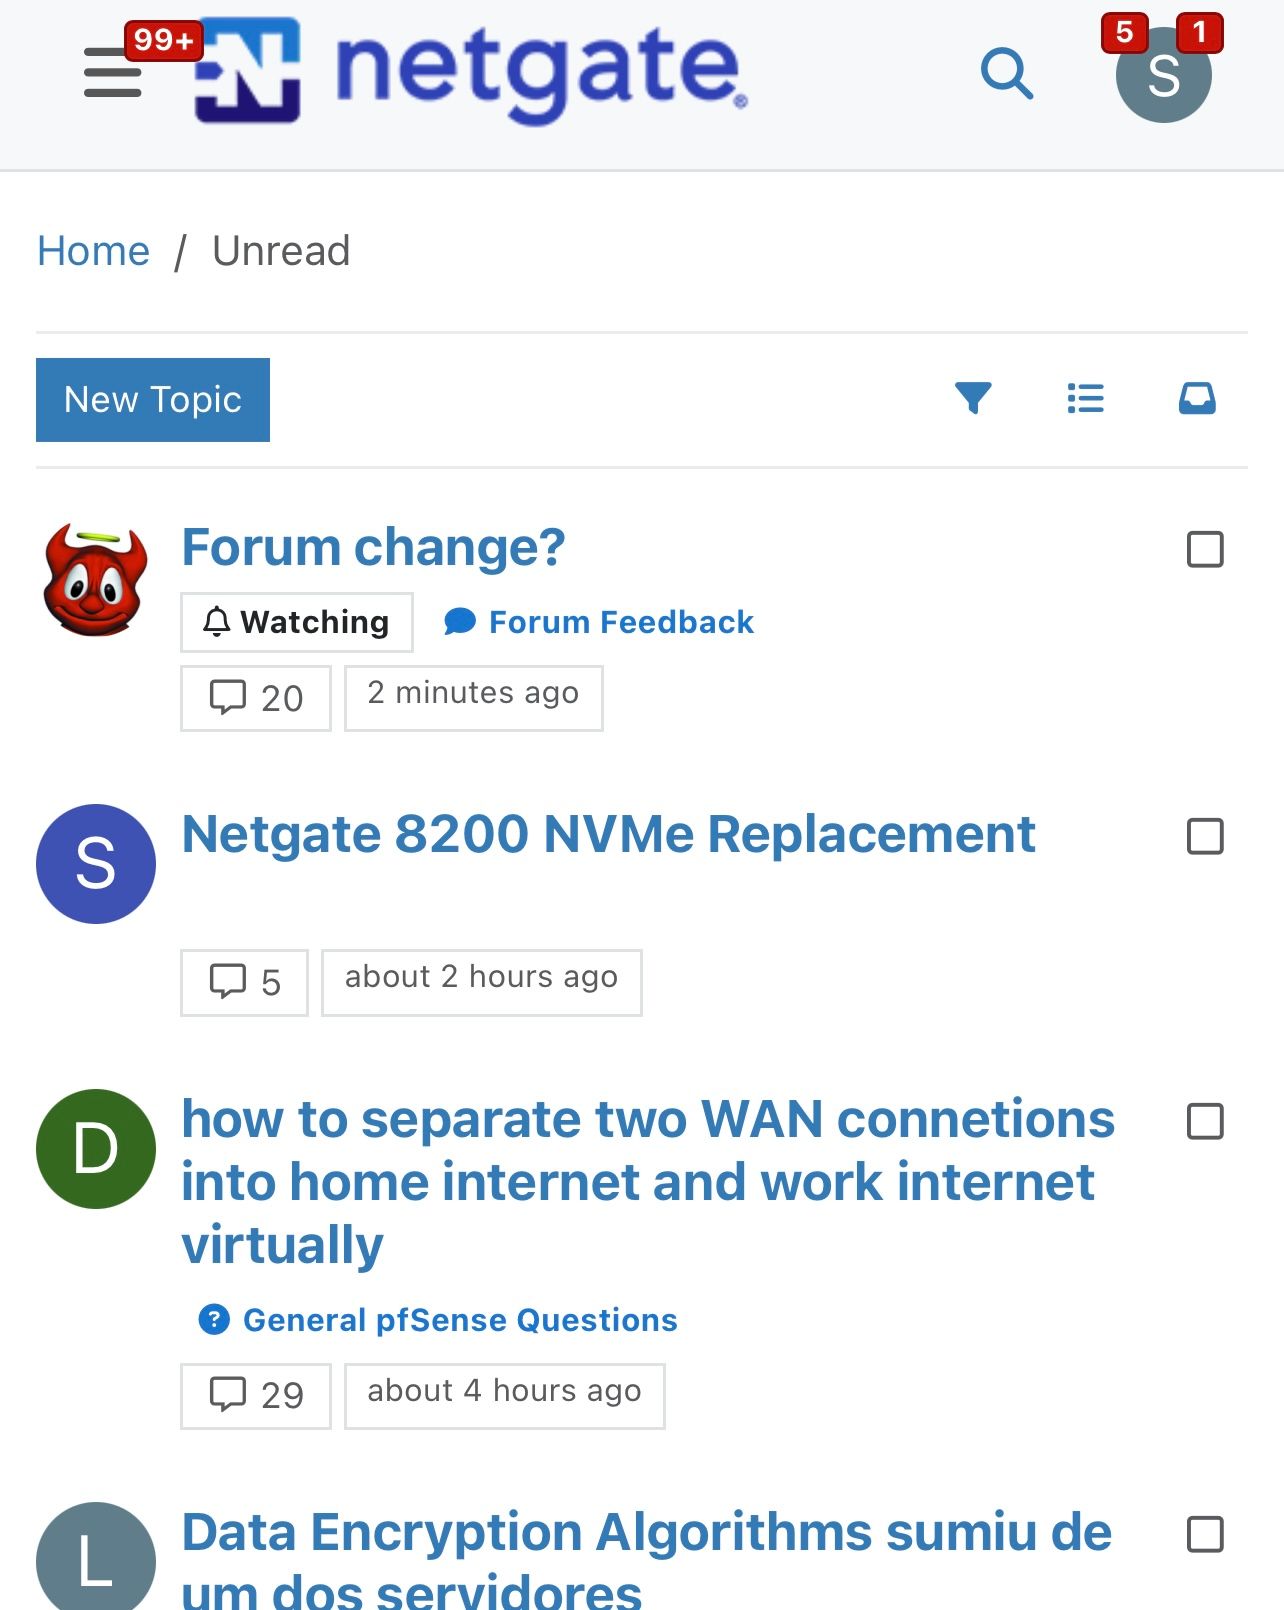The image size is (1284, 1610).
Task: Select the Forum change? topic checkbox
Action: pos(1205,549)
